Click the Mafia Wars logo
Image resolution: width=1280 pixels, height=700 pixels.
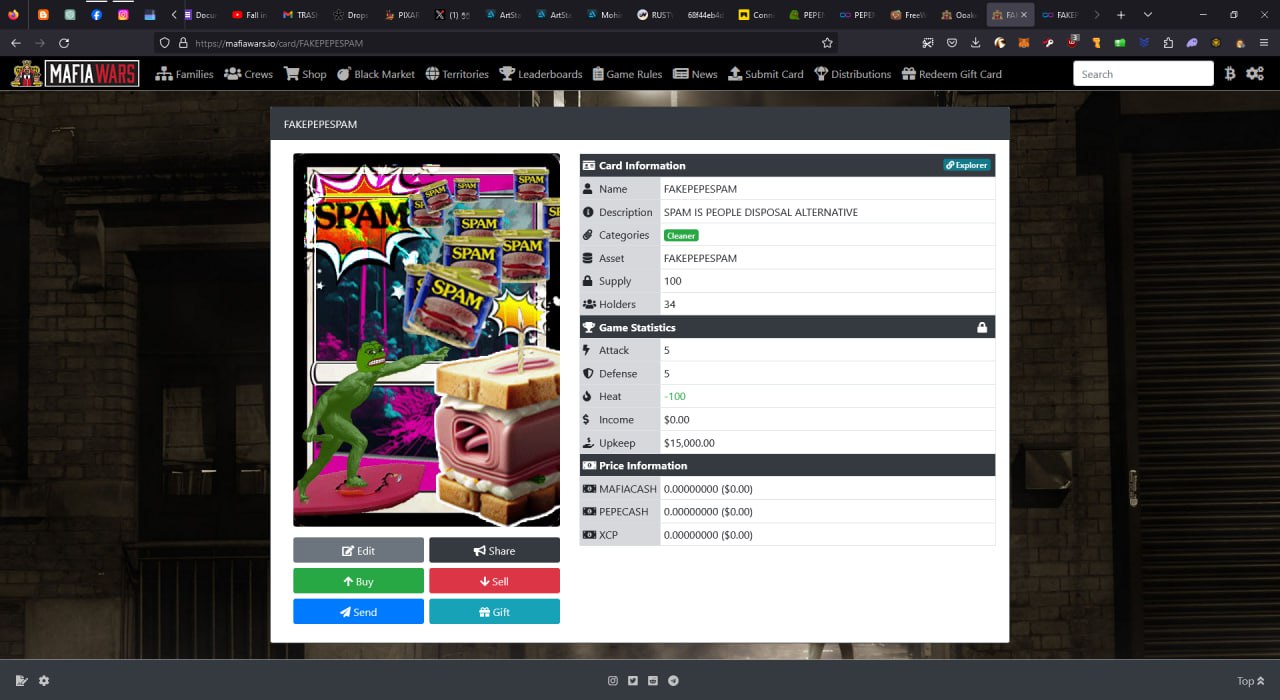pyautogui.click(x=75, y=74)
